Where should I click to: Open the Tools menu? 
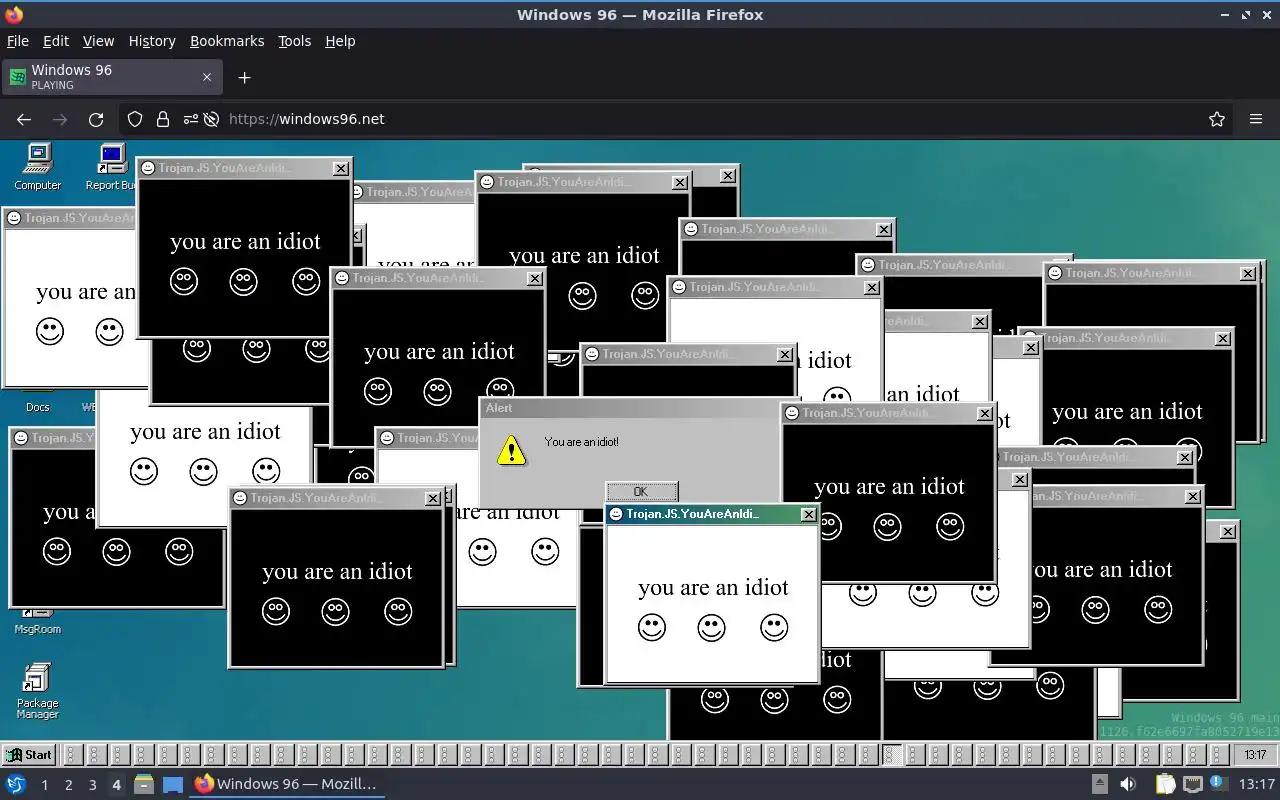coord(294,41)
